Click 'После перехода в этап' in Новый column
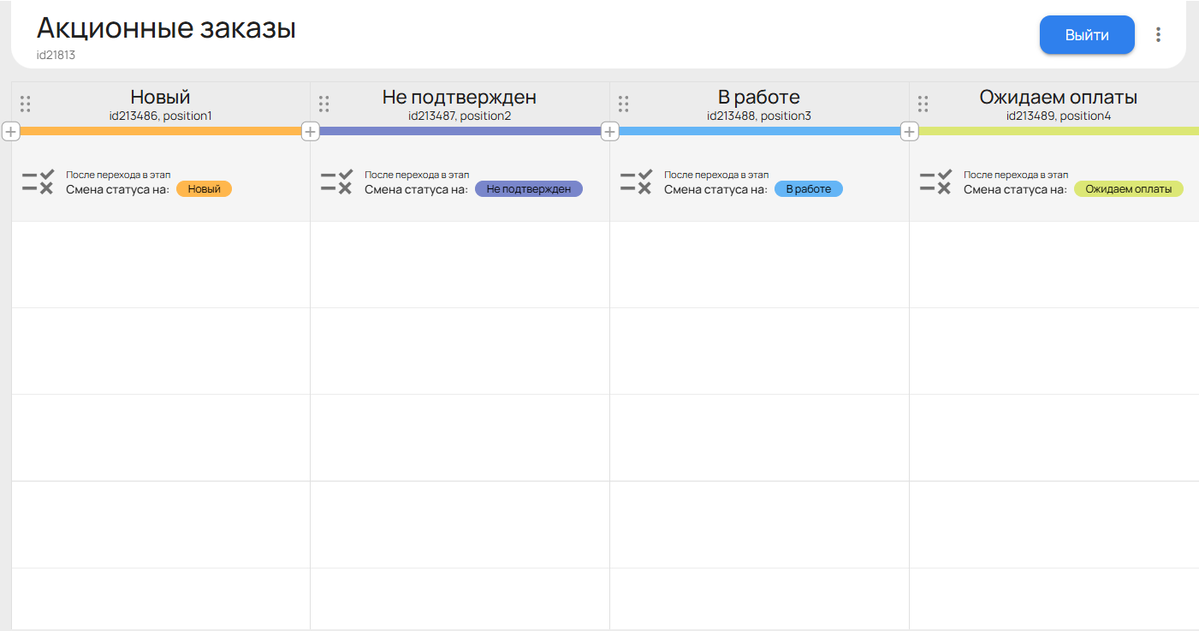Image resolution: width=1199 pixels, height=631 pixels. (118, 175)
